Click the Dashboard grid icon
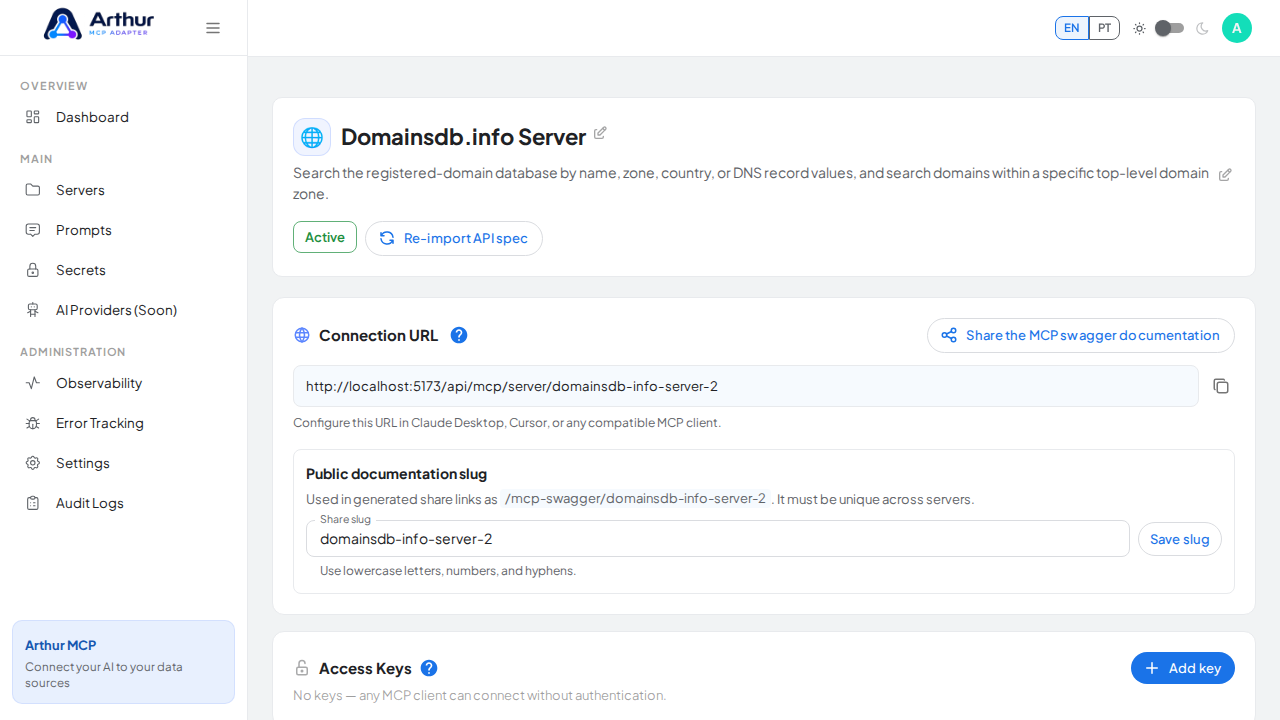This screenshot has width=1280, height=720. 33,117
